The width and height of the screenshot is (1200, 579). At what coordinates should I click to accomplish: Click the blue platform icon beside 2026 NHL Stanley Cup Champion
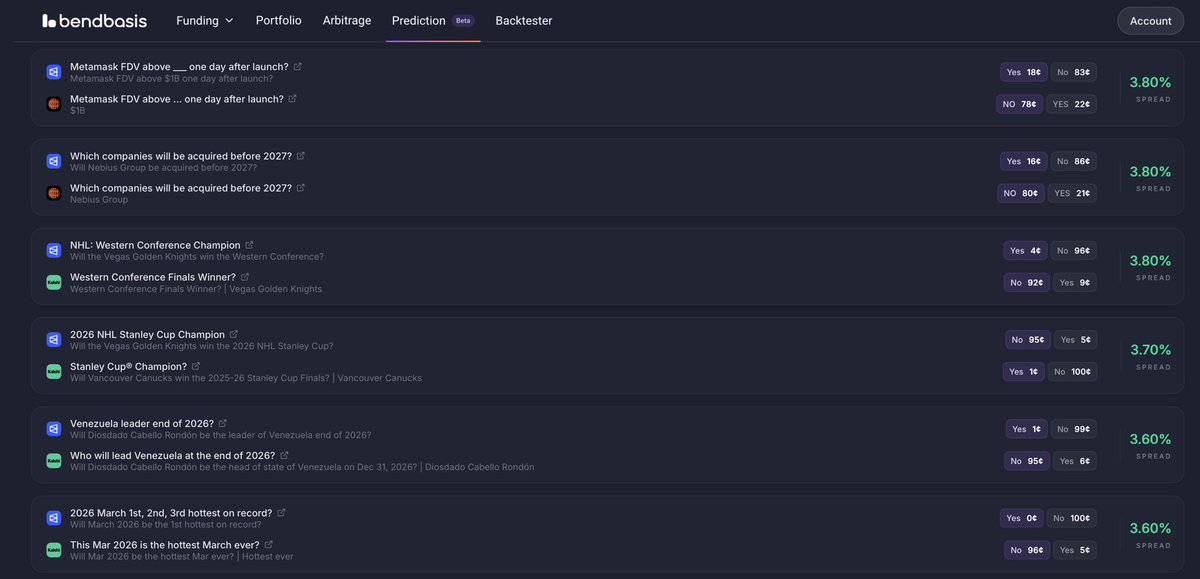pyautogui.click(x=54, y=339)
